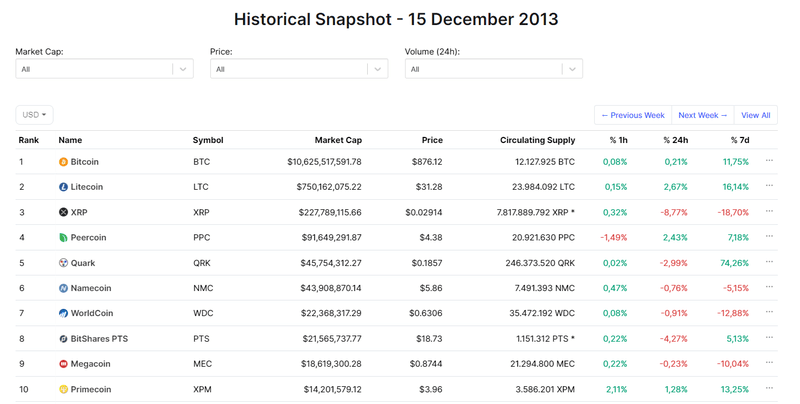Click the Peercoin leaf icon
The height and width of the screenshot is (404, 800).
coord(63,238)
